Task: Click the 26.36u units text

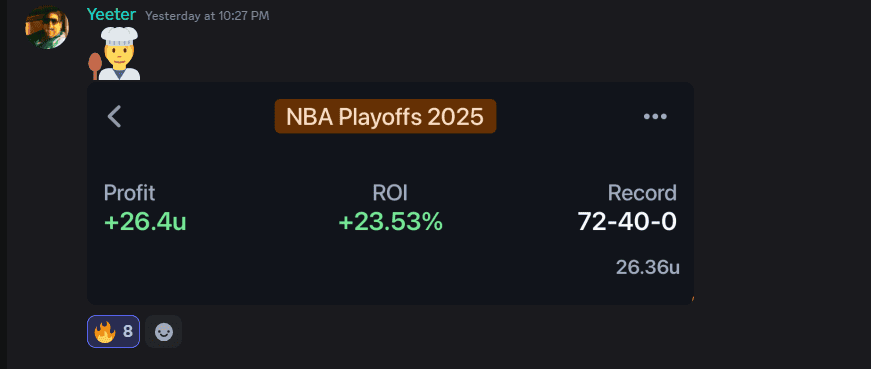Action: coord(648,267)
